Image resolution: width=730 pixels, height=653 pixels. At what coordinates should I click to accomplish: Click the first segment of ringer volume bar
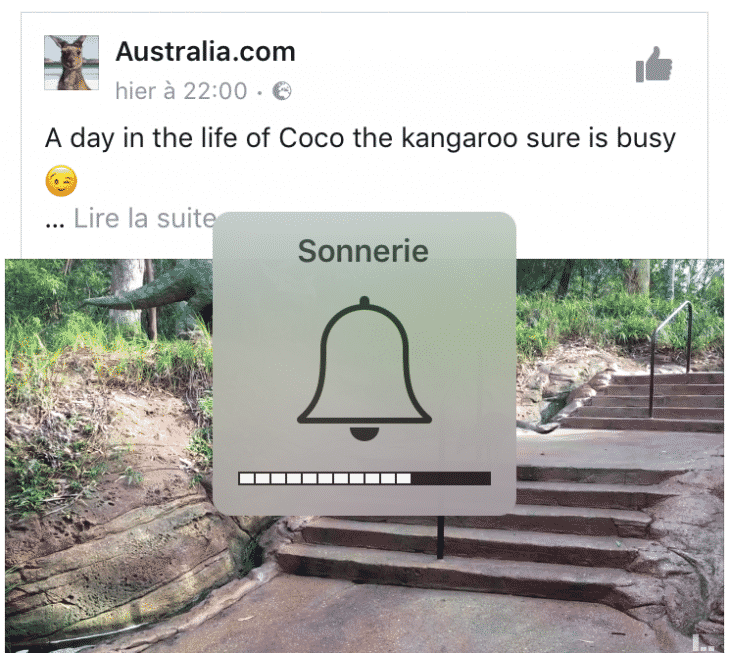[x=247, y=478]
